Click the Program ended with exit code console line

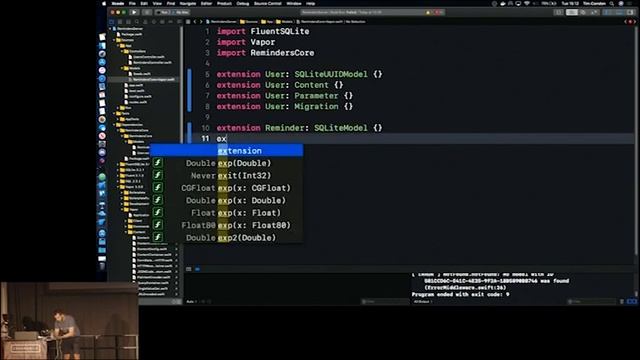pos(460,294)
